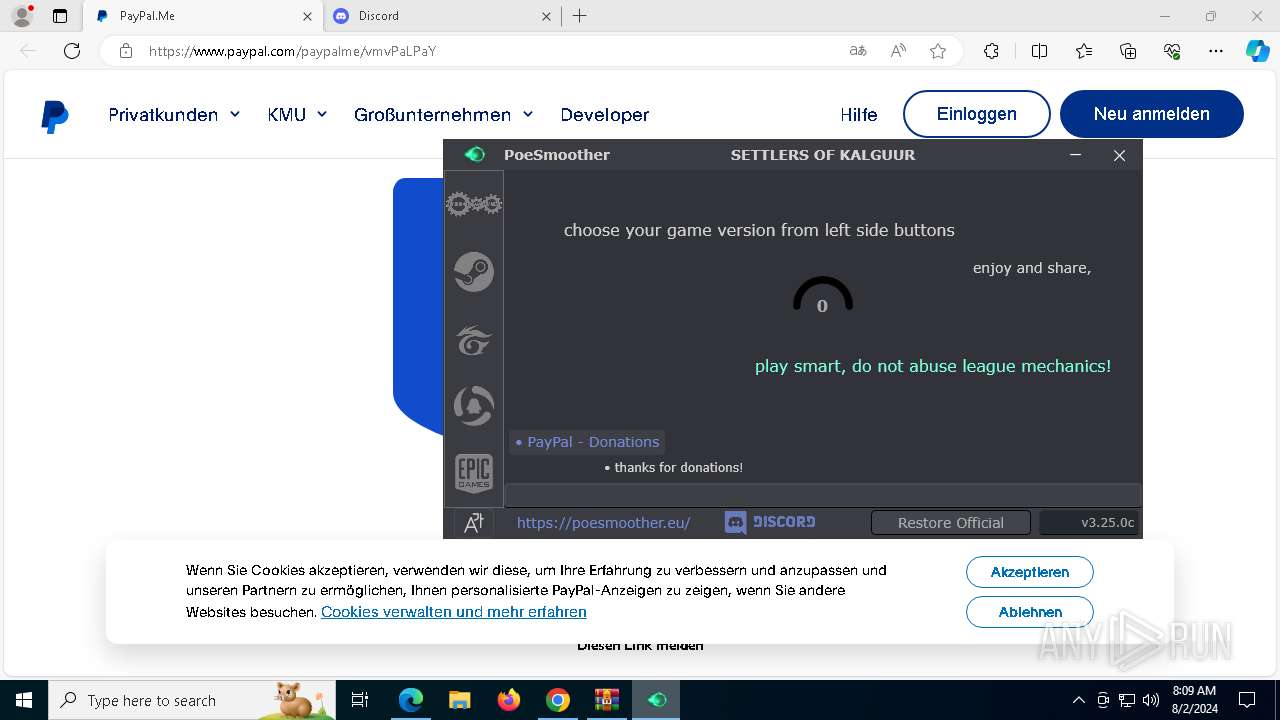Screen dimensions: 1280x720
Task: Choose the Epic Games version icon
Action: pyautogui.click(x=474, y=473)
